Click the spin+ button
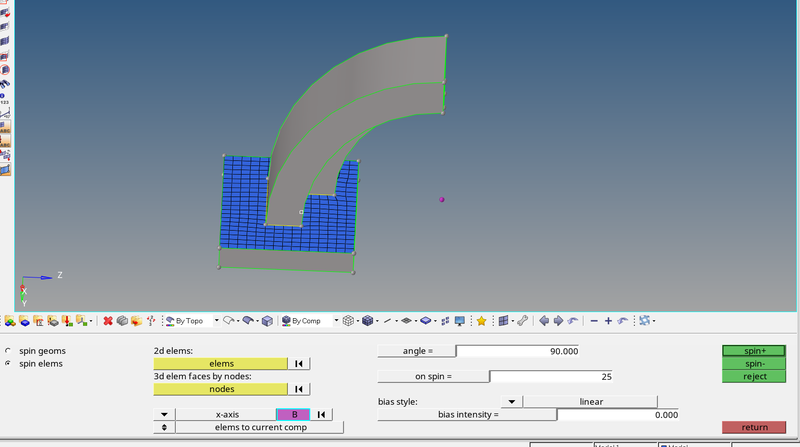800x447 pixels. point(754,351)
